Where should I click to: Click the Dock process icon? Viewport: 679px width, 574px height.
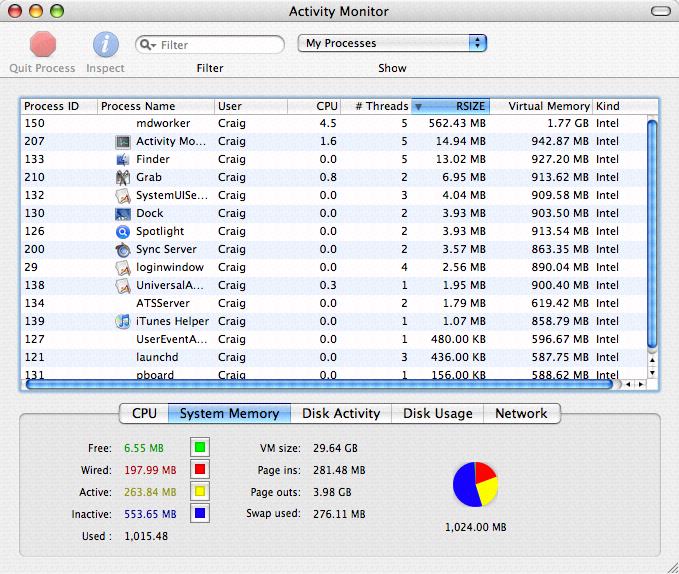pos(123,213)
